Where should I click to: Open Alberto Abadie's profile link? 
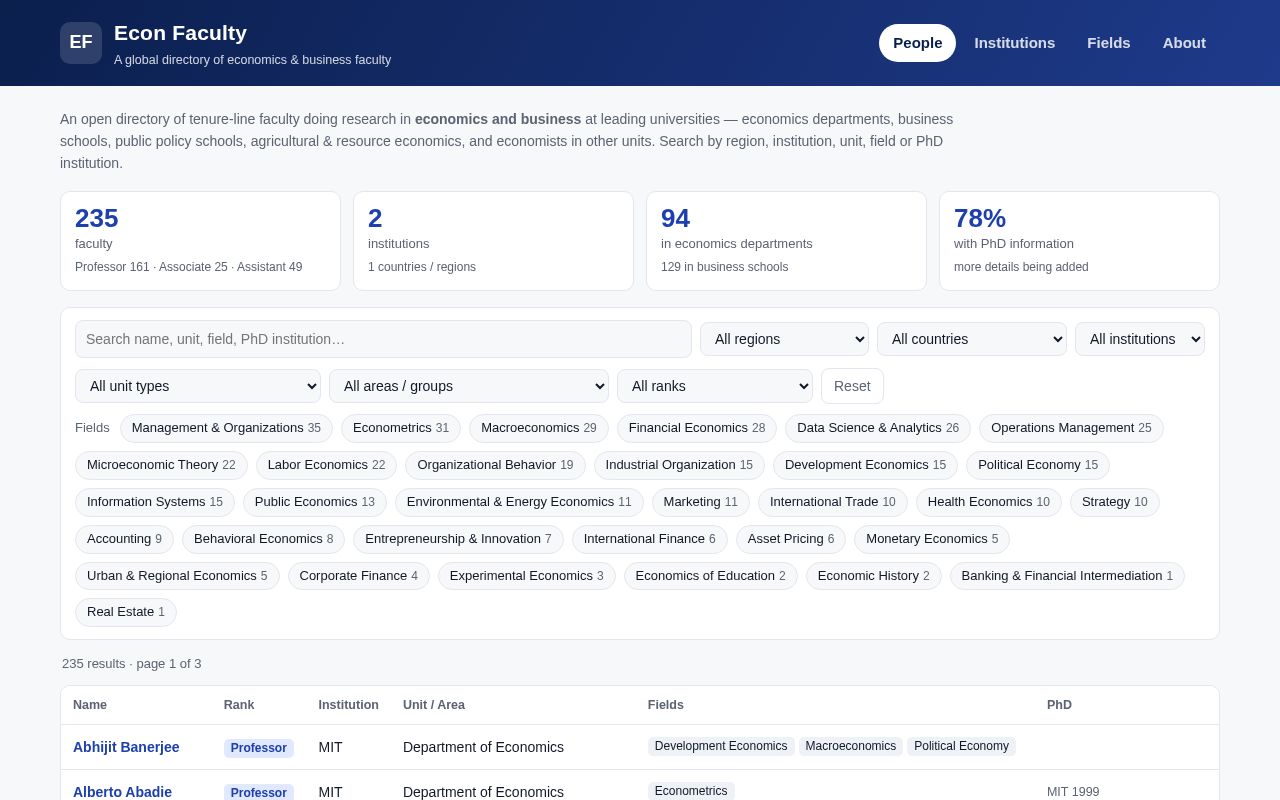pos(122,792)
